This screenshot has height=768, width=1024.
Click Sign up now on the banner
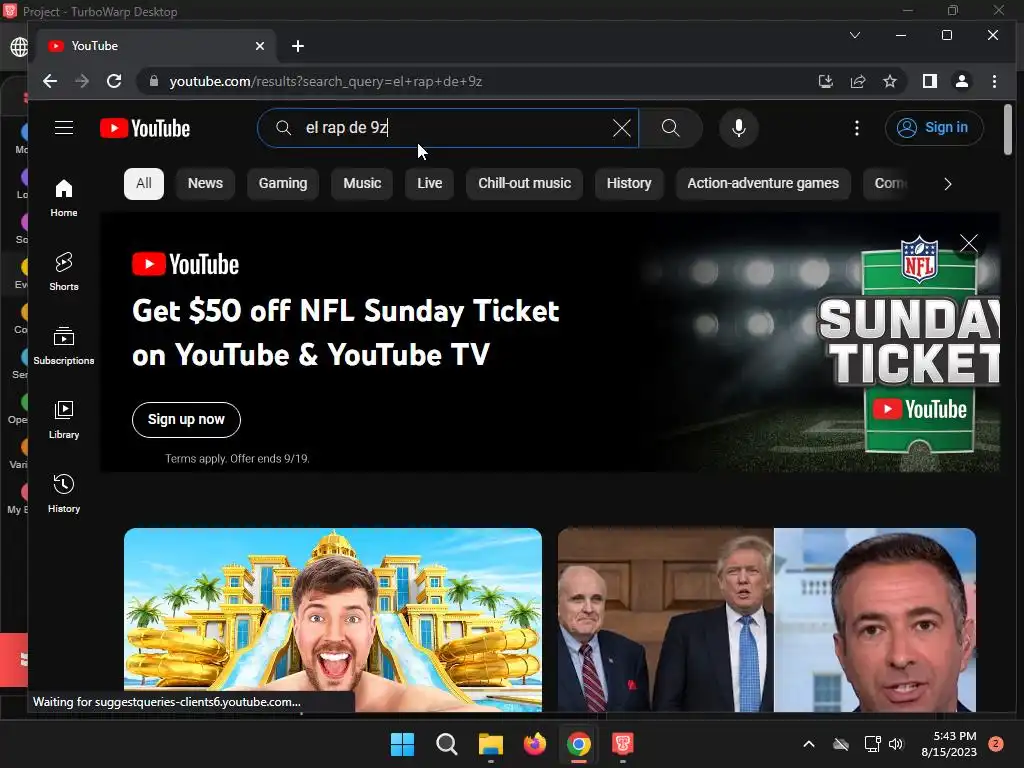click(x=186, y=419)
